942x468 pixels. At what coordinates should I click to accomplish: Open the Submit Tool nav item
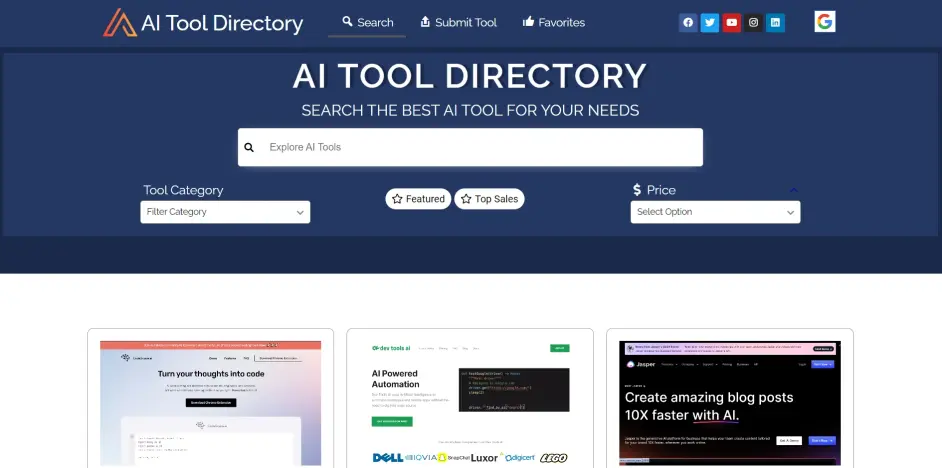[x=458, y=23]
